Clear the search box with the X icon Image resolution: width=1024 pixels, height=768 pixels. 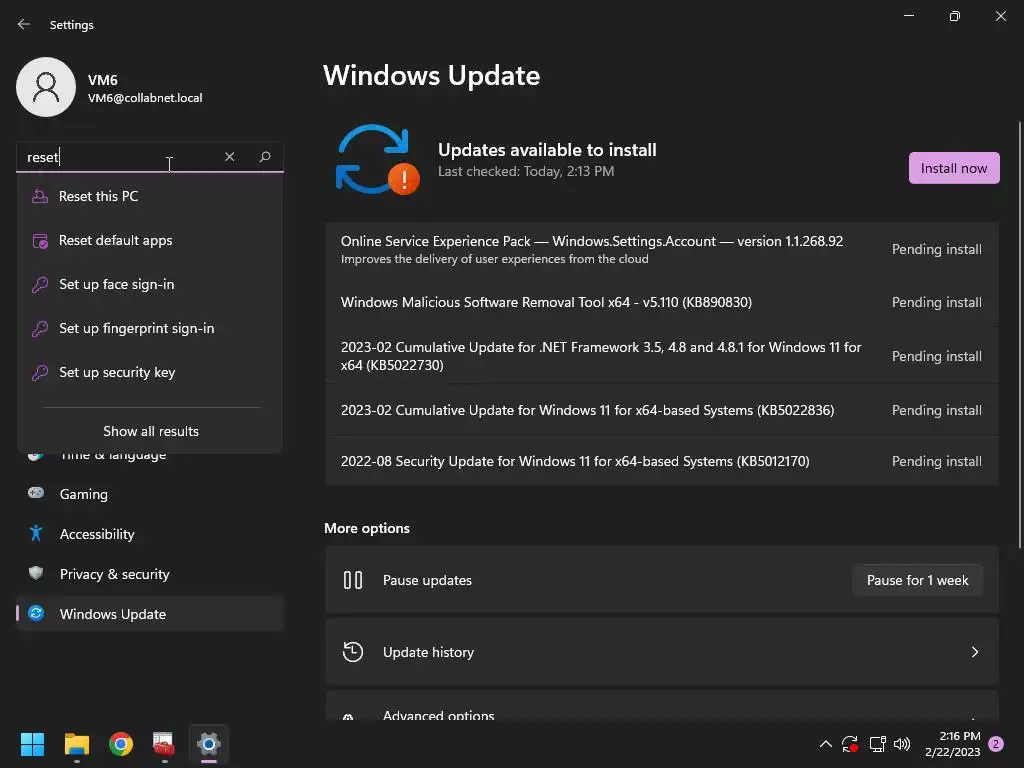[229, 157]
